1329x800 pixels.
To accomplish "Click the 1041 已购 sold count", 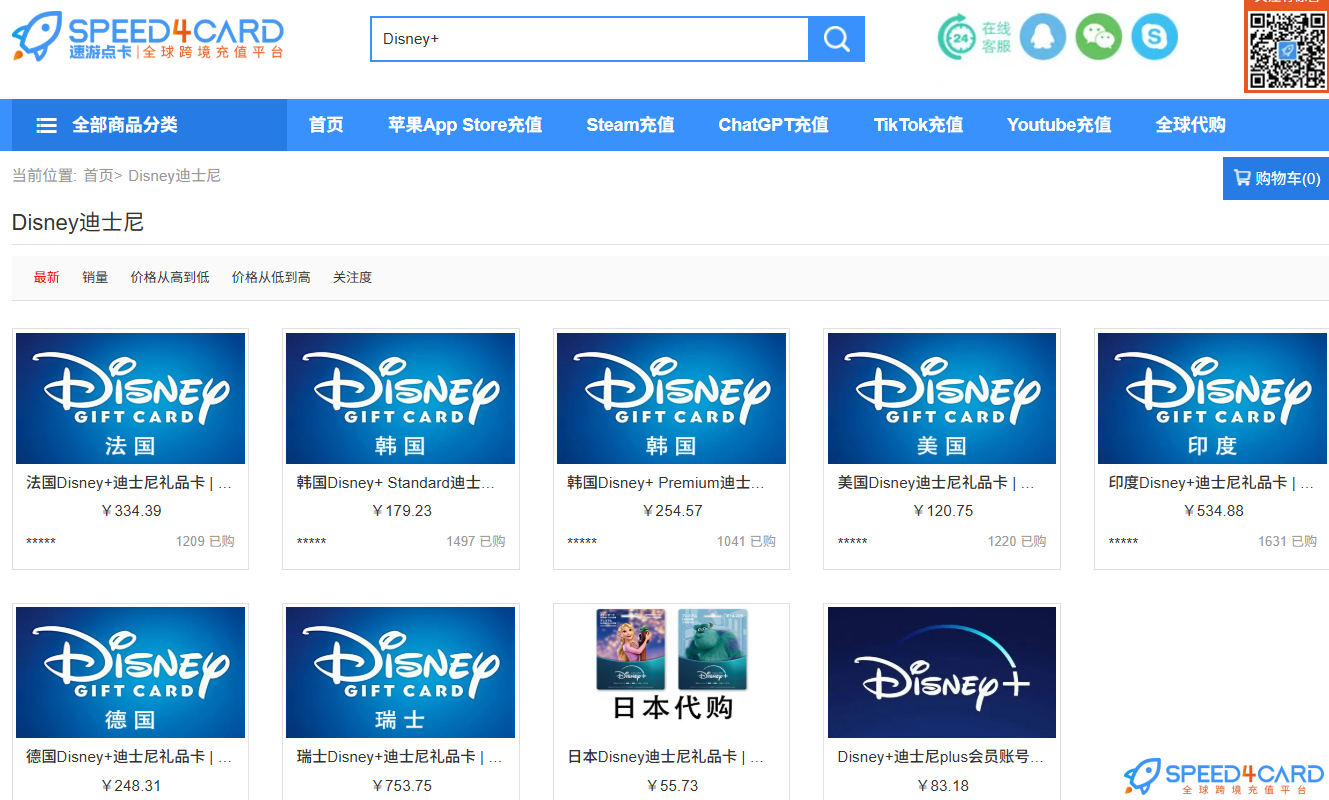I will (x=746, y=541).
